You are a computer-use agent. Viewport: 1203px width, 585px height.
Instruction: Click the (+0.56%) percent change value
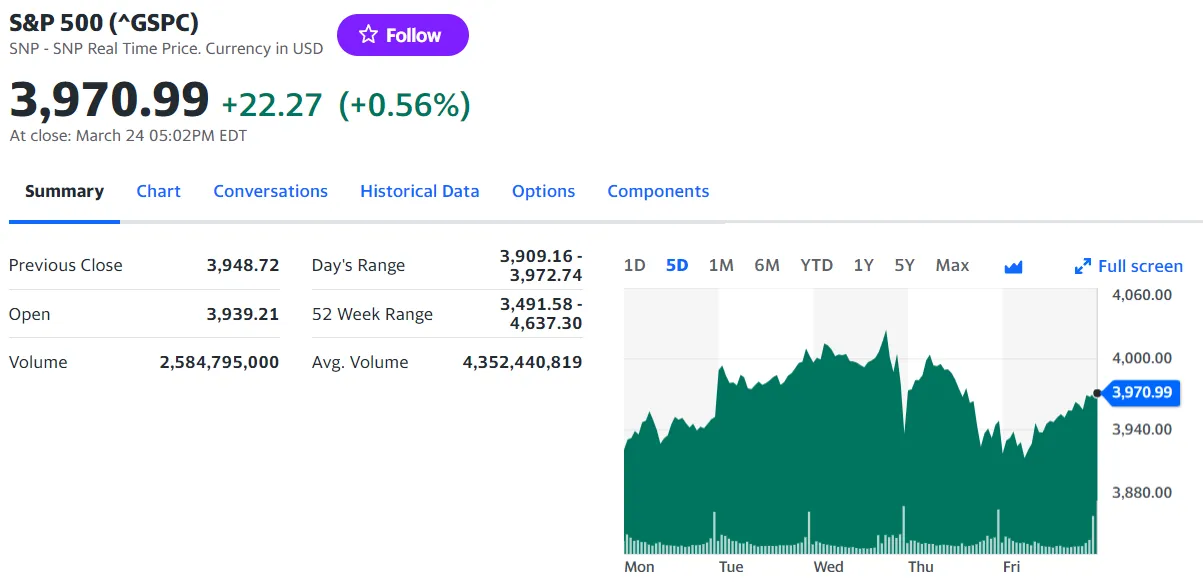[404, 105]
